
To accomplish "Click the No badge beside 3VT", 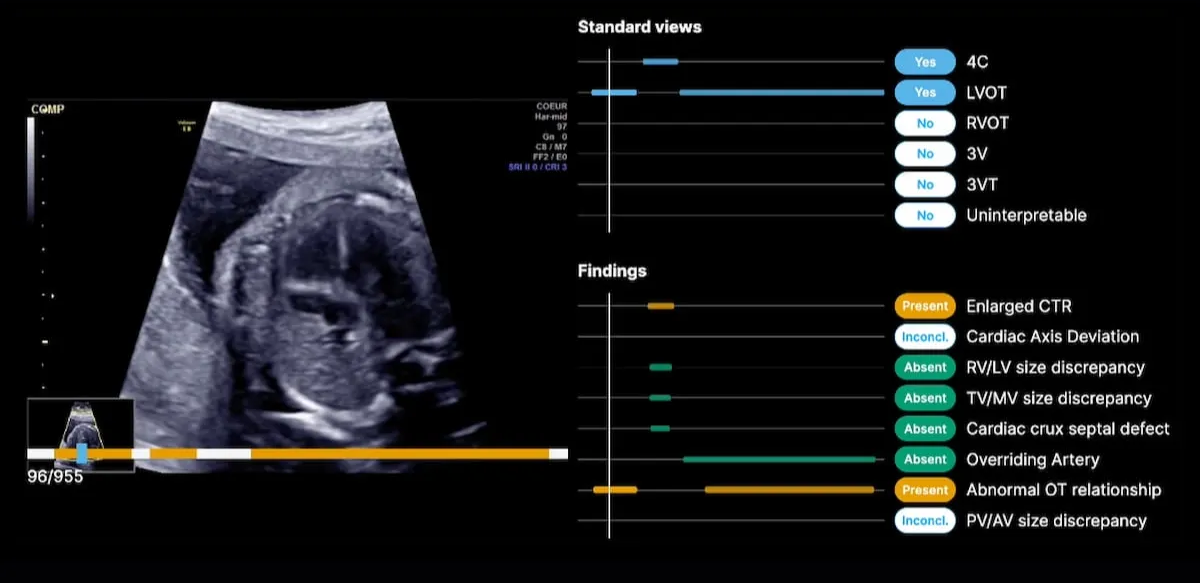I will tap(925, 185).
